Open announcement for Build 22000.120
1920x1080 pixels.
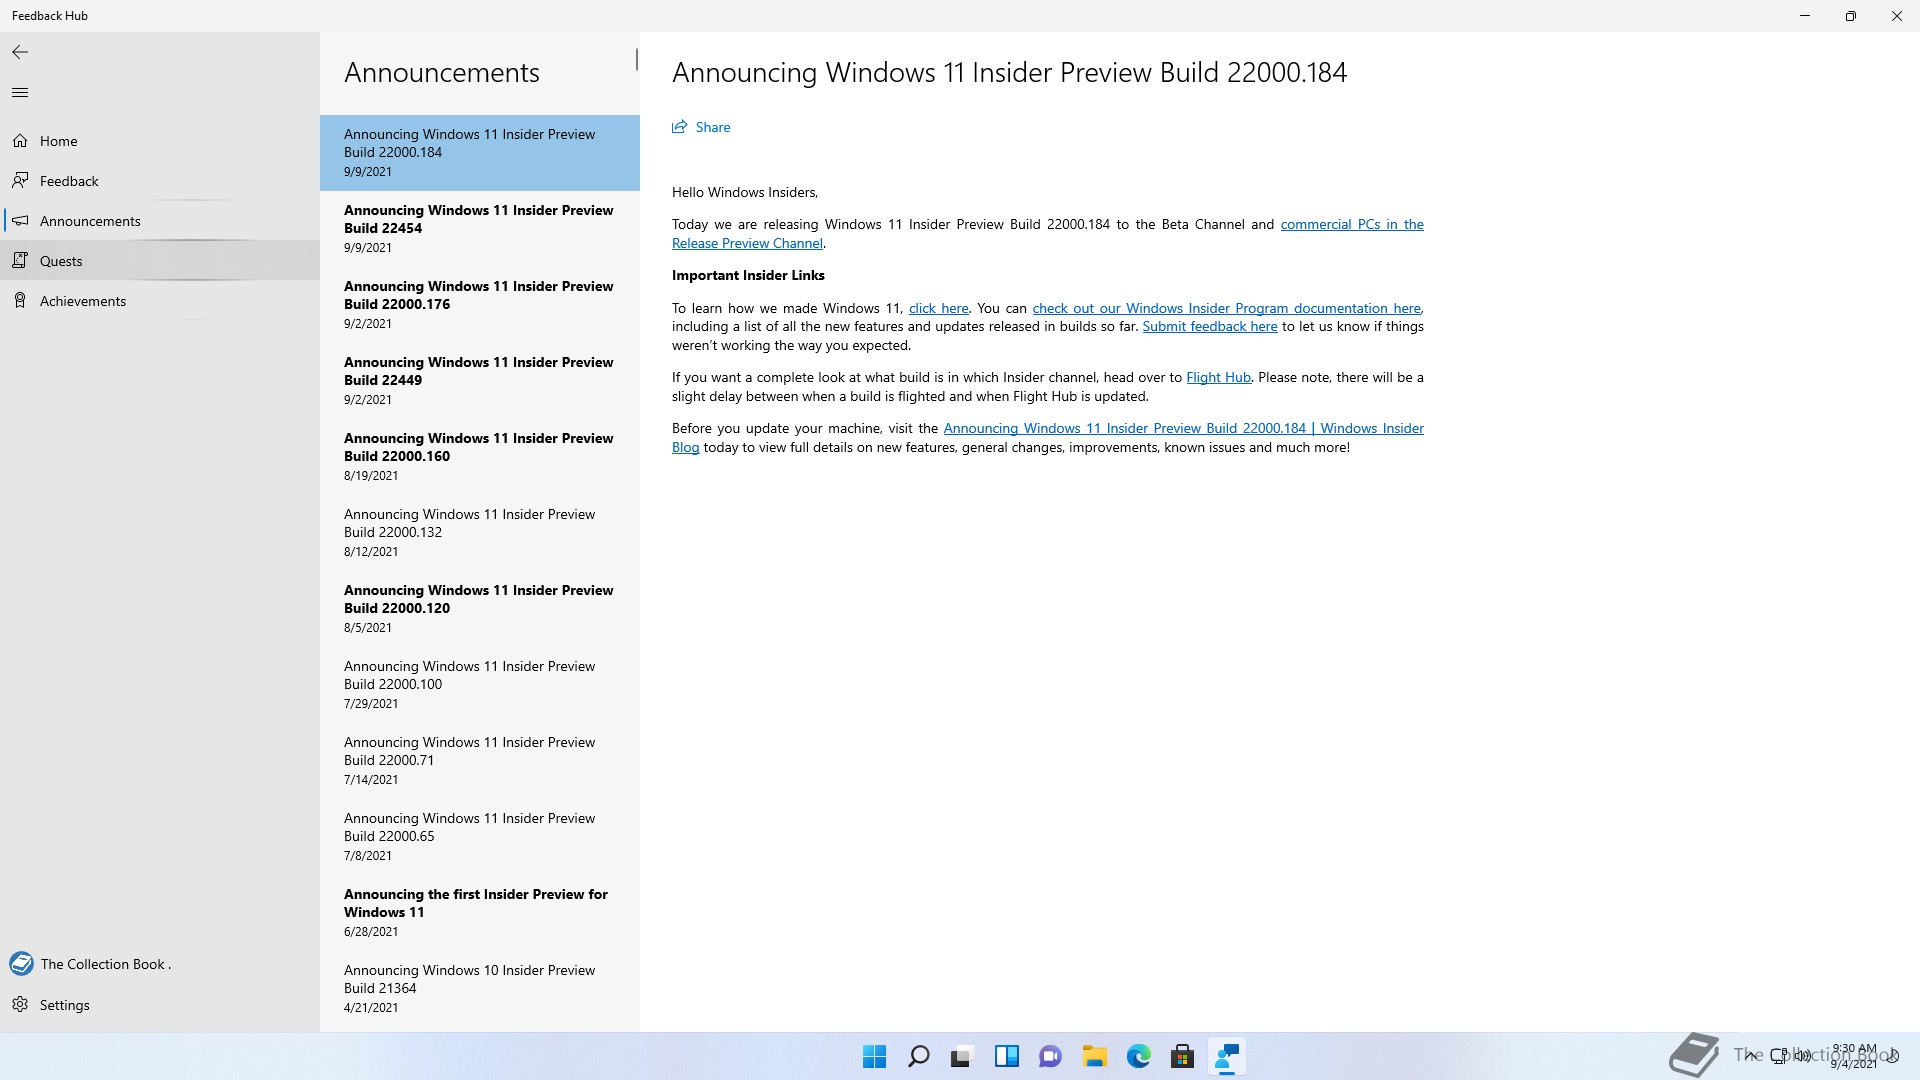click(x=480, y=609)
